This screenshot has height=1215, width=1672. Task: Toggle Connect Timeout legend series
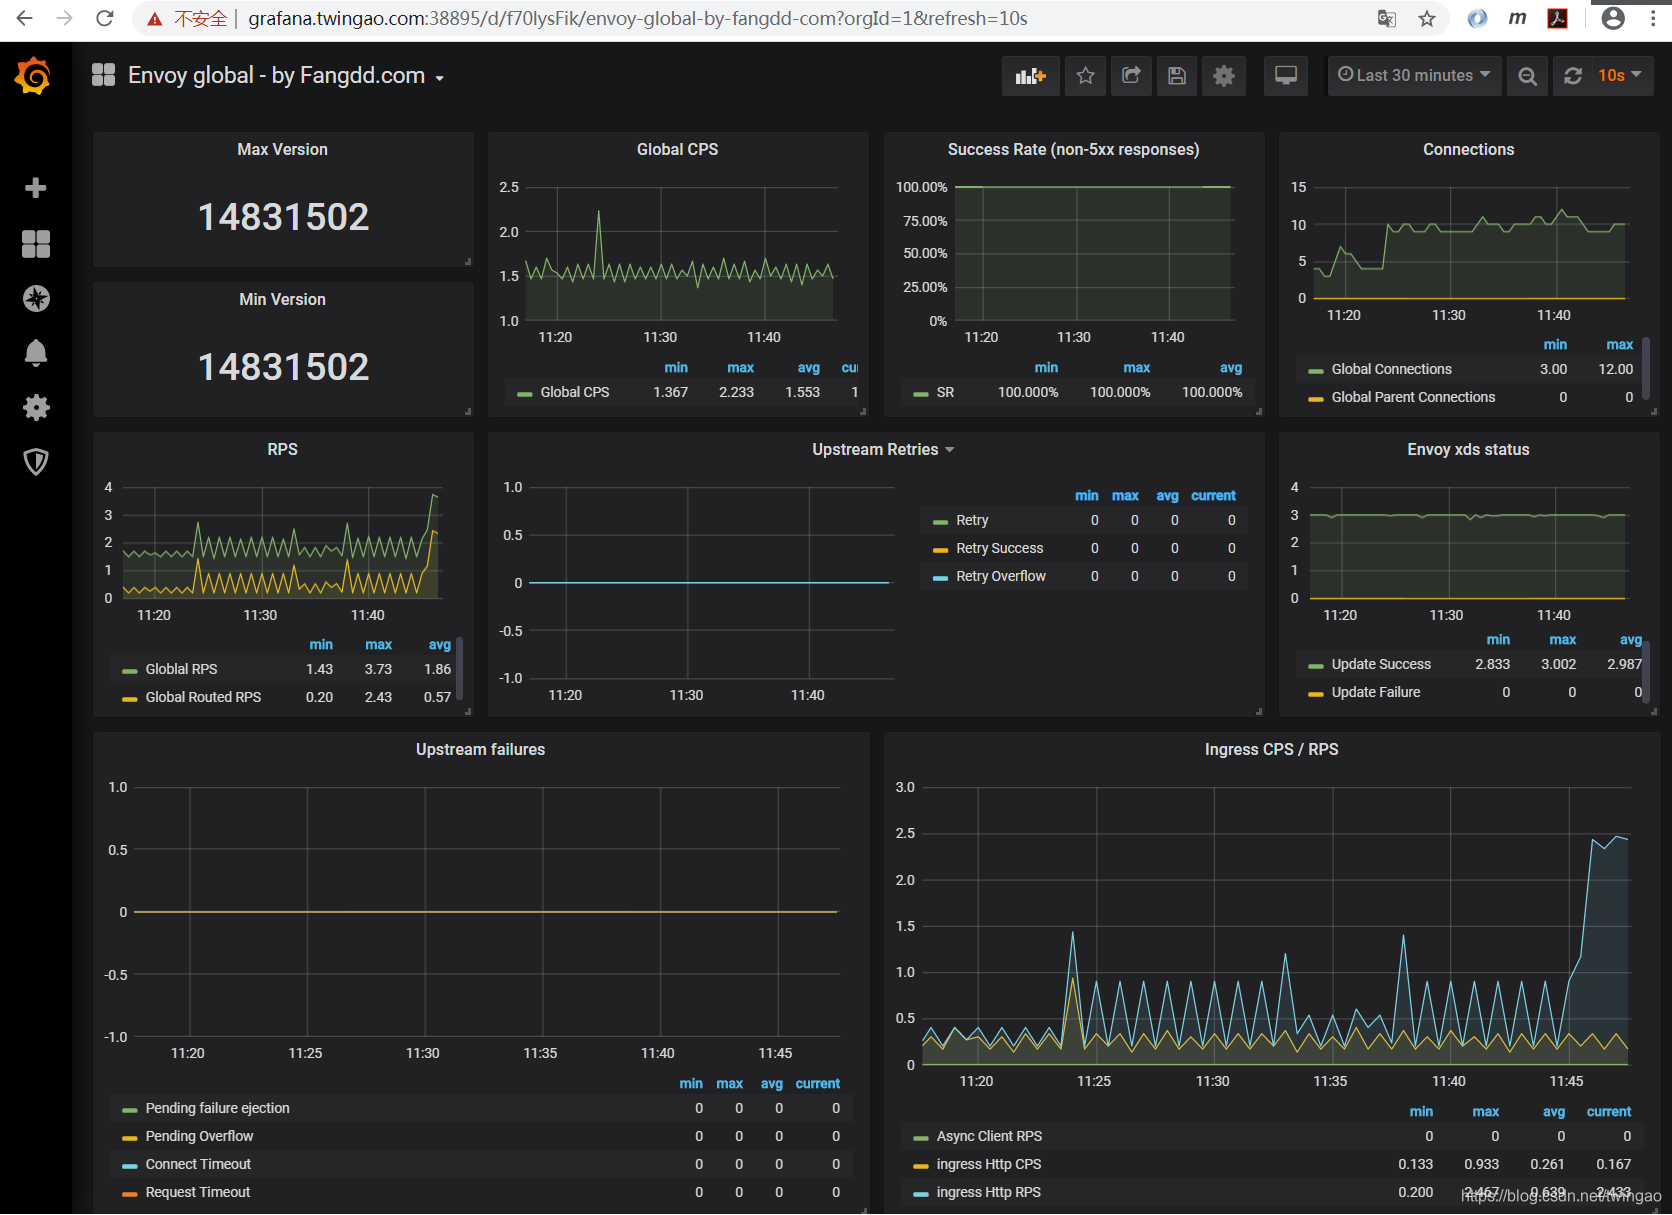tap(198, 1164)
